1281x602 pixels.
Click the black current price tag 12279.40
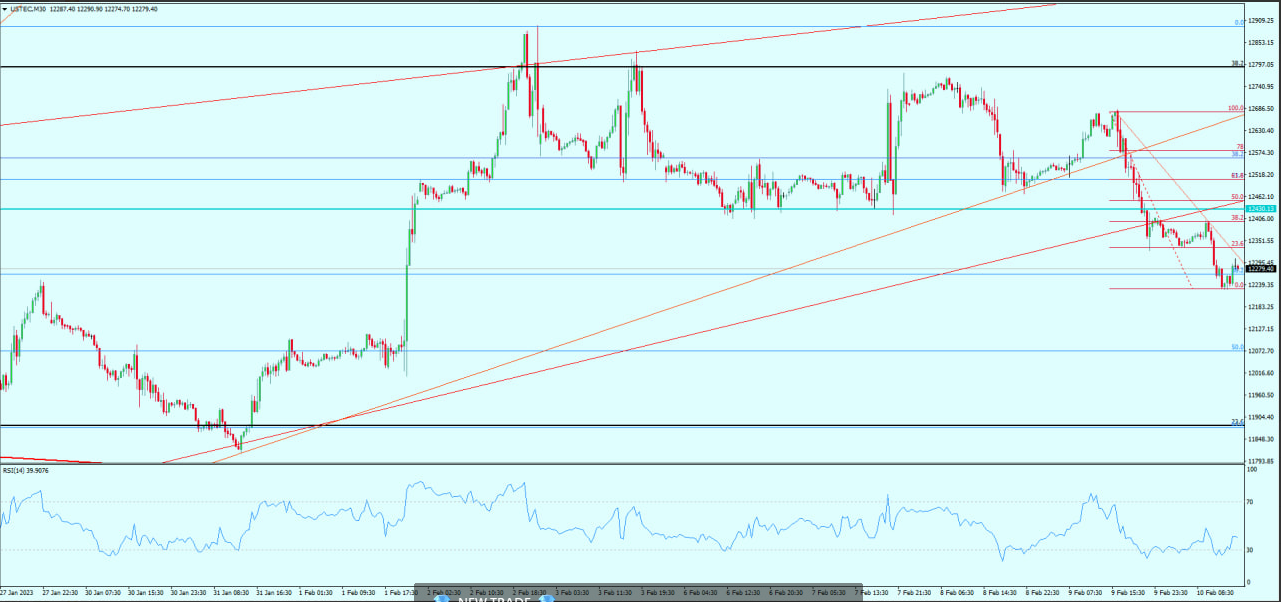click(1261, 268)
